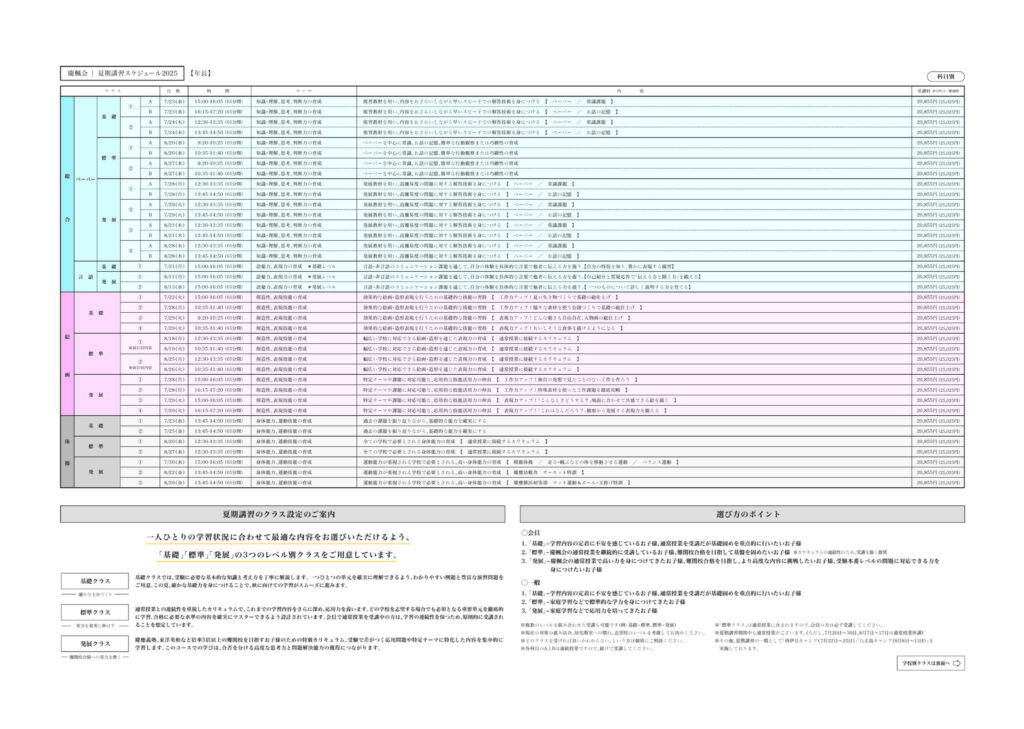Click the gray 体操 subject column cell
The image size is (1024, 729).
[67, 451]
